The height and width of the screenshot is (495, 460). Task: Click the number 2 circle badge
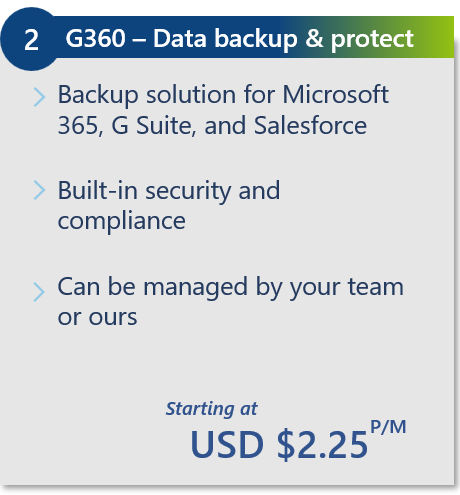[31, 39]
